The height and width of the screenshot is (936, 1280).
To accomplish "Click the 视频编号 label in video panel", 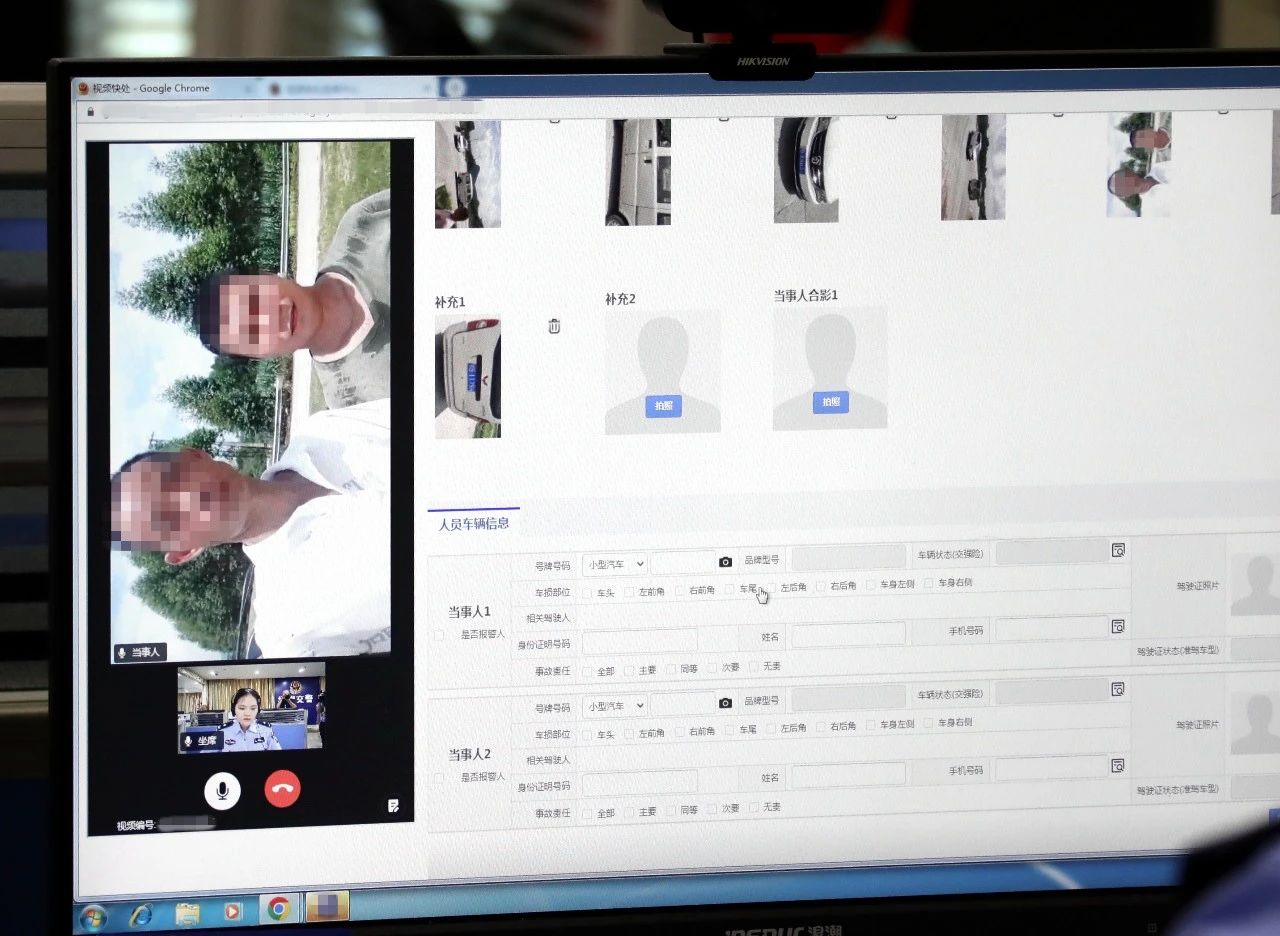I will click(136, 826).
